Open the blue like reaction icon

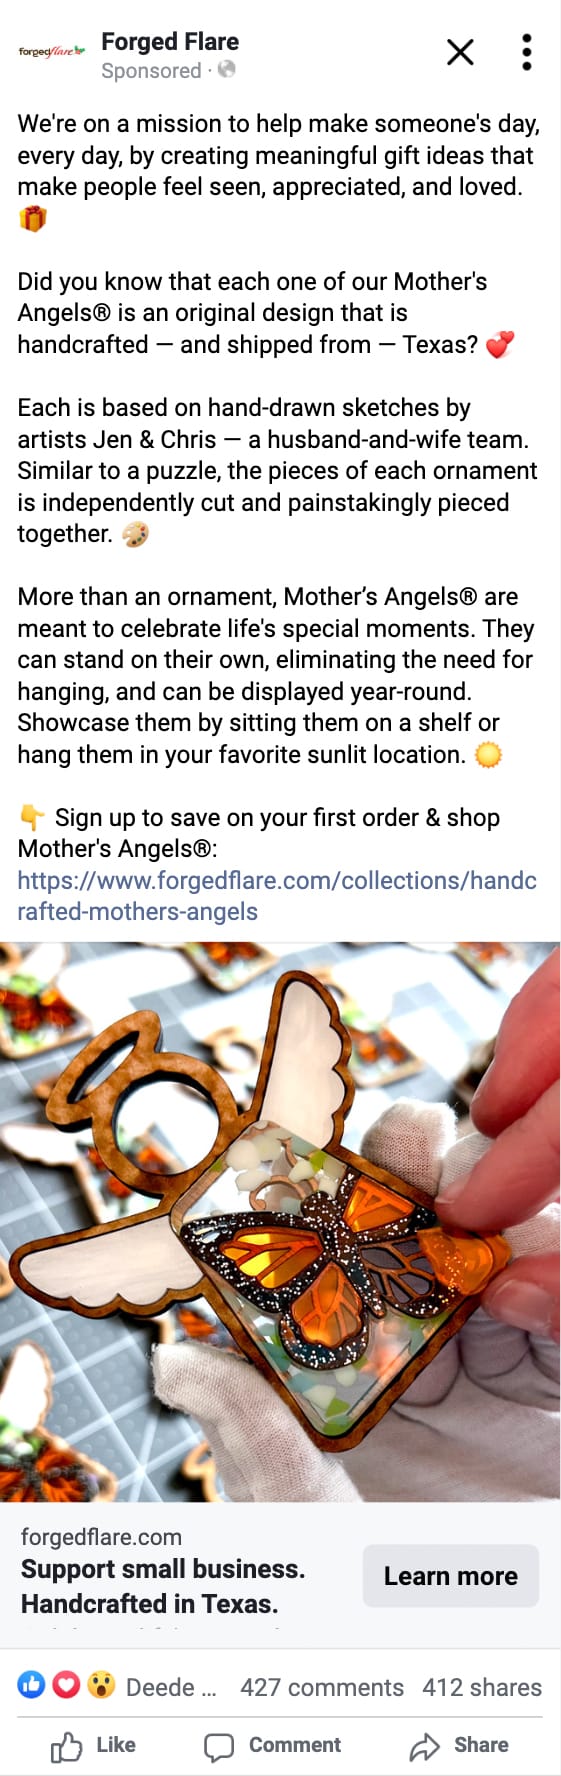click(x=32, y=1685)
